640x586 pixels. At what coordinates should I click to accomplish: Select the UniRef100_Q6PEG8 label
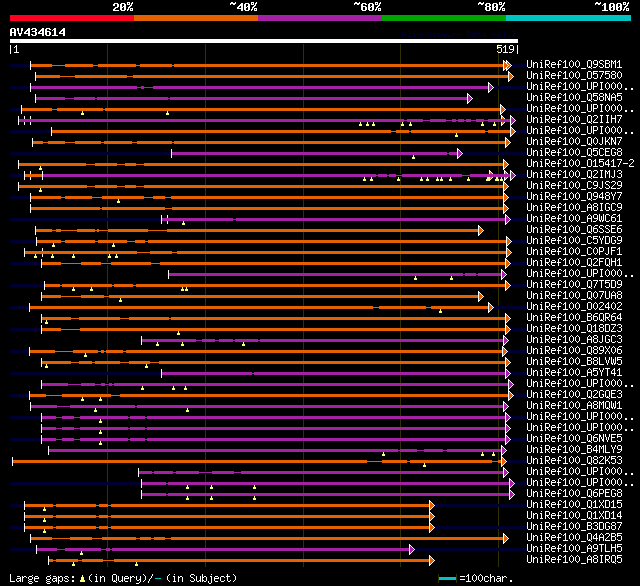click(574, 494)
